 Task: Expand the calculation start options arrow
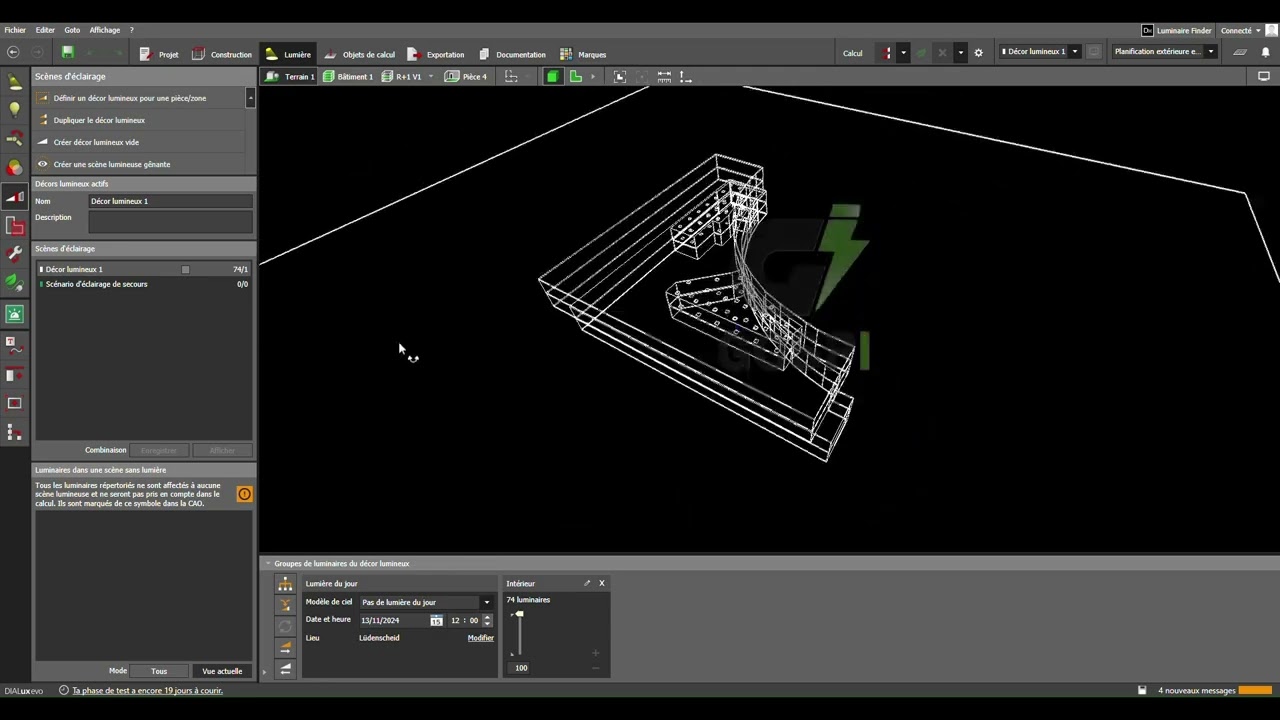pyautogui.click(x=903, y=53)
